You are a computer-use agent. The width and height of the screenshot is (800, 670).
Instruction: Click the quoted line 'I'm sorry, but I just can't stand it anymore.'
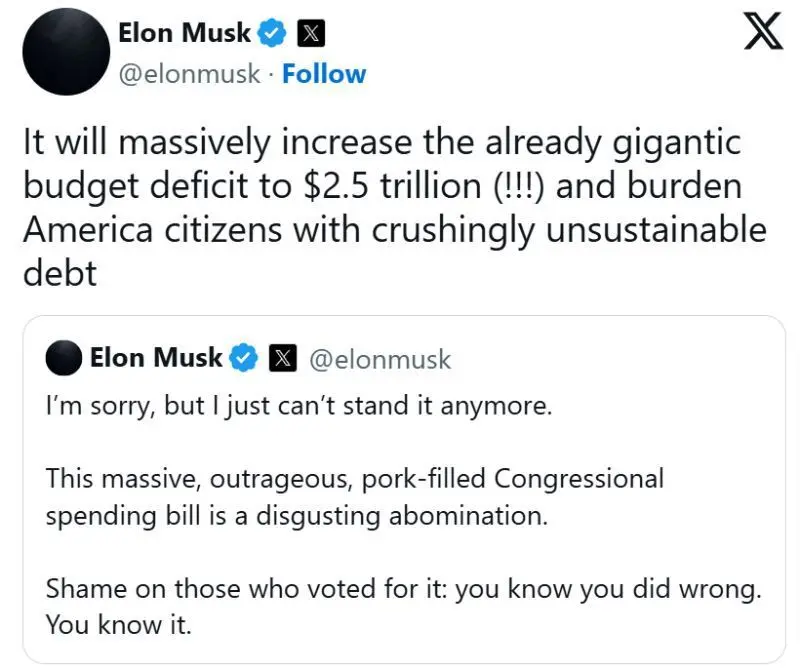pyautogui.click(x=299, y=407)
